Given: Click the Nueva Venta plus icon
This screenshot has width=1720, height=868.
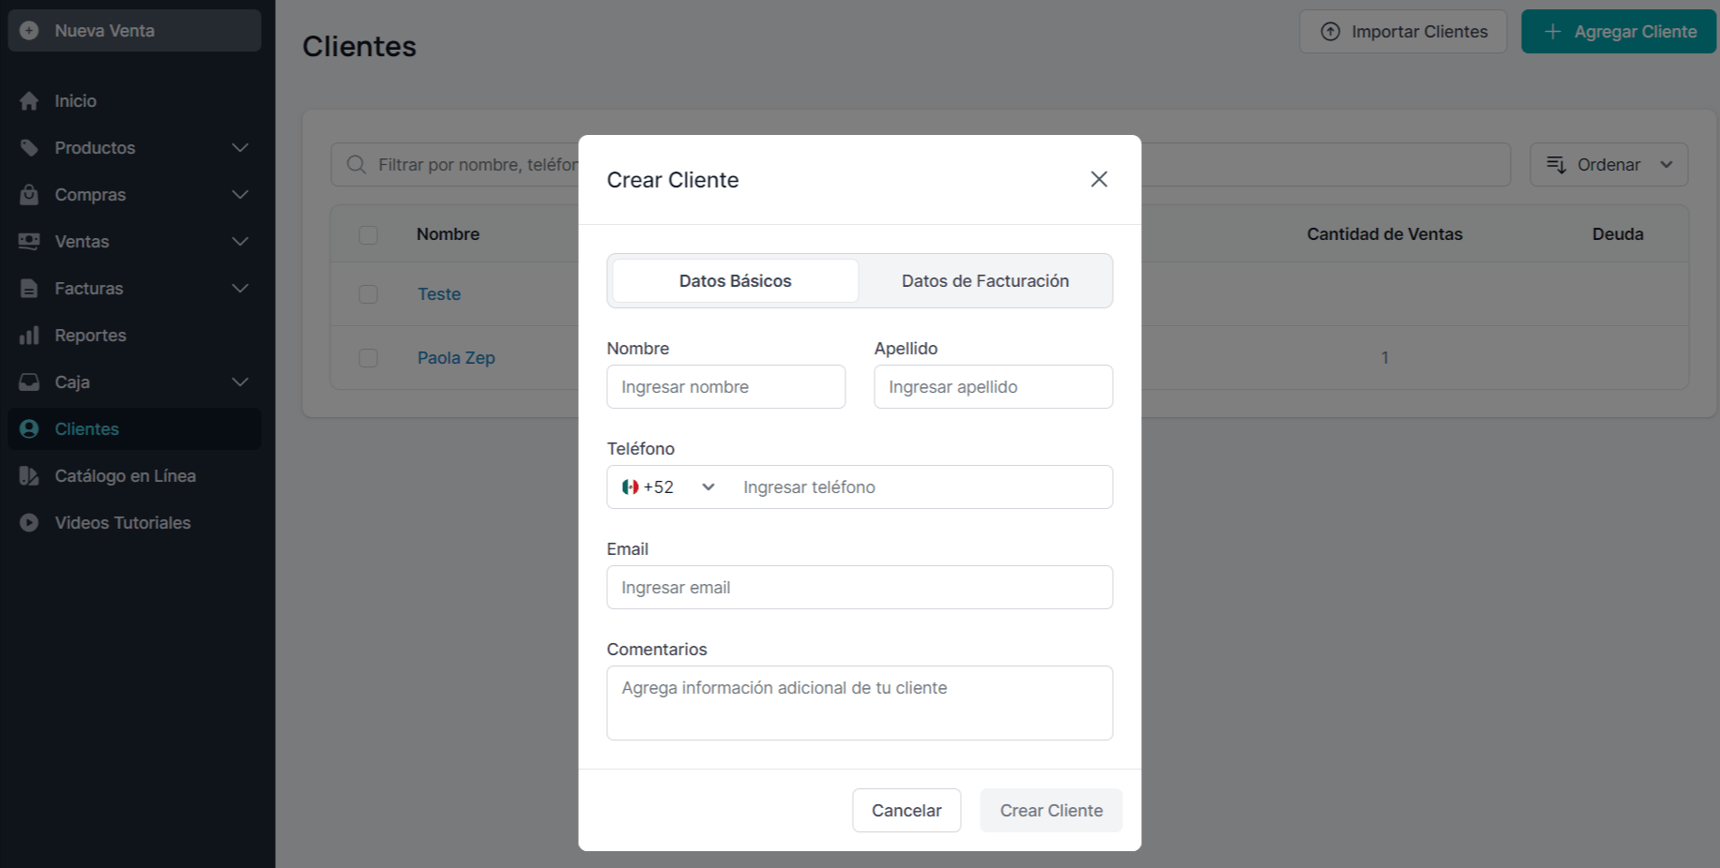Looking at the screenshot, I should [29, 31].
